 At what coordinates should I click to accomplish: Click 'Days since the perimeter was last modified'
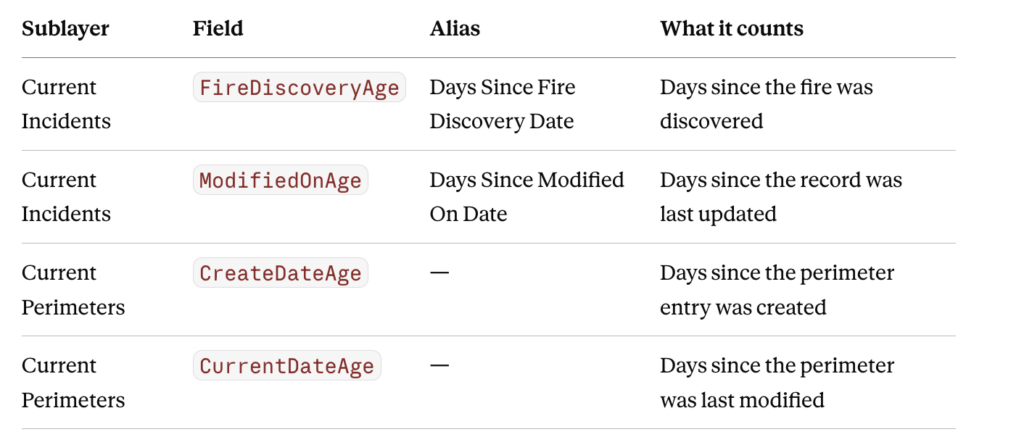(x=777, y=382)
